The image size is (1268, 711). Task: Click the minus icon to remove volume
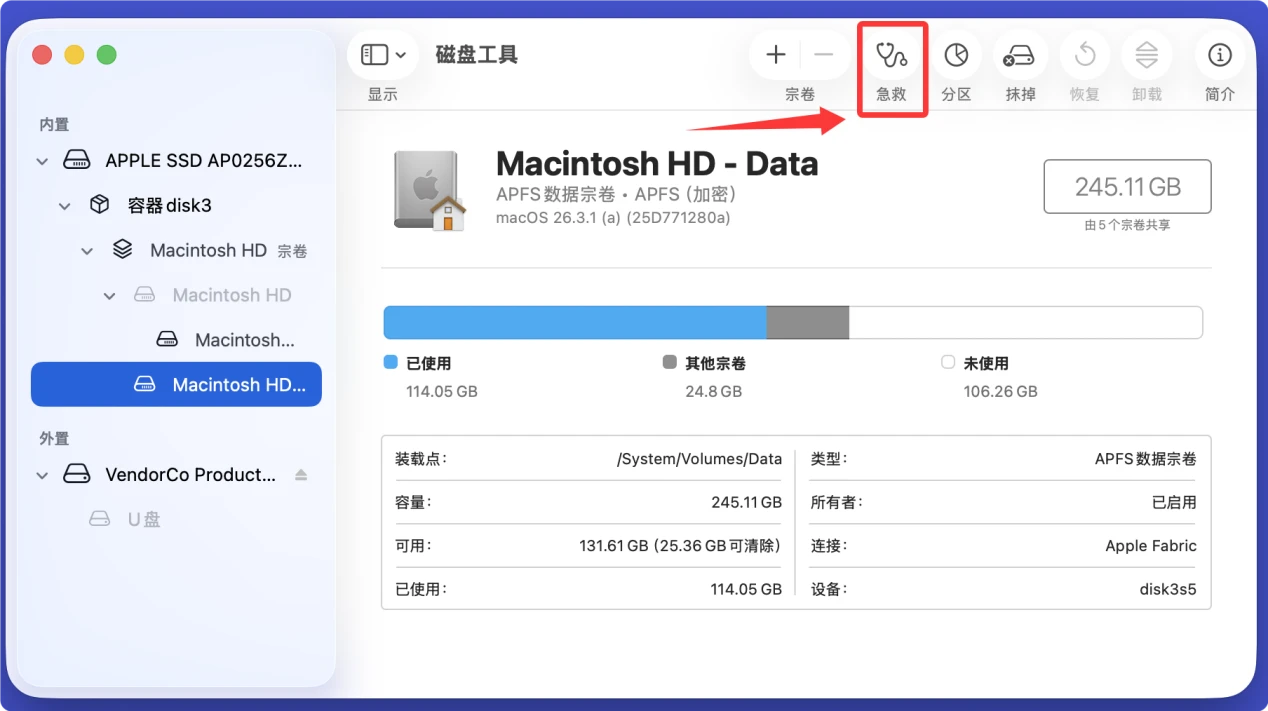coord(823,55)
